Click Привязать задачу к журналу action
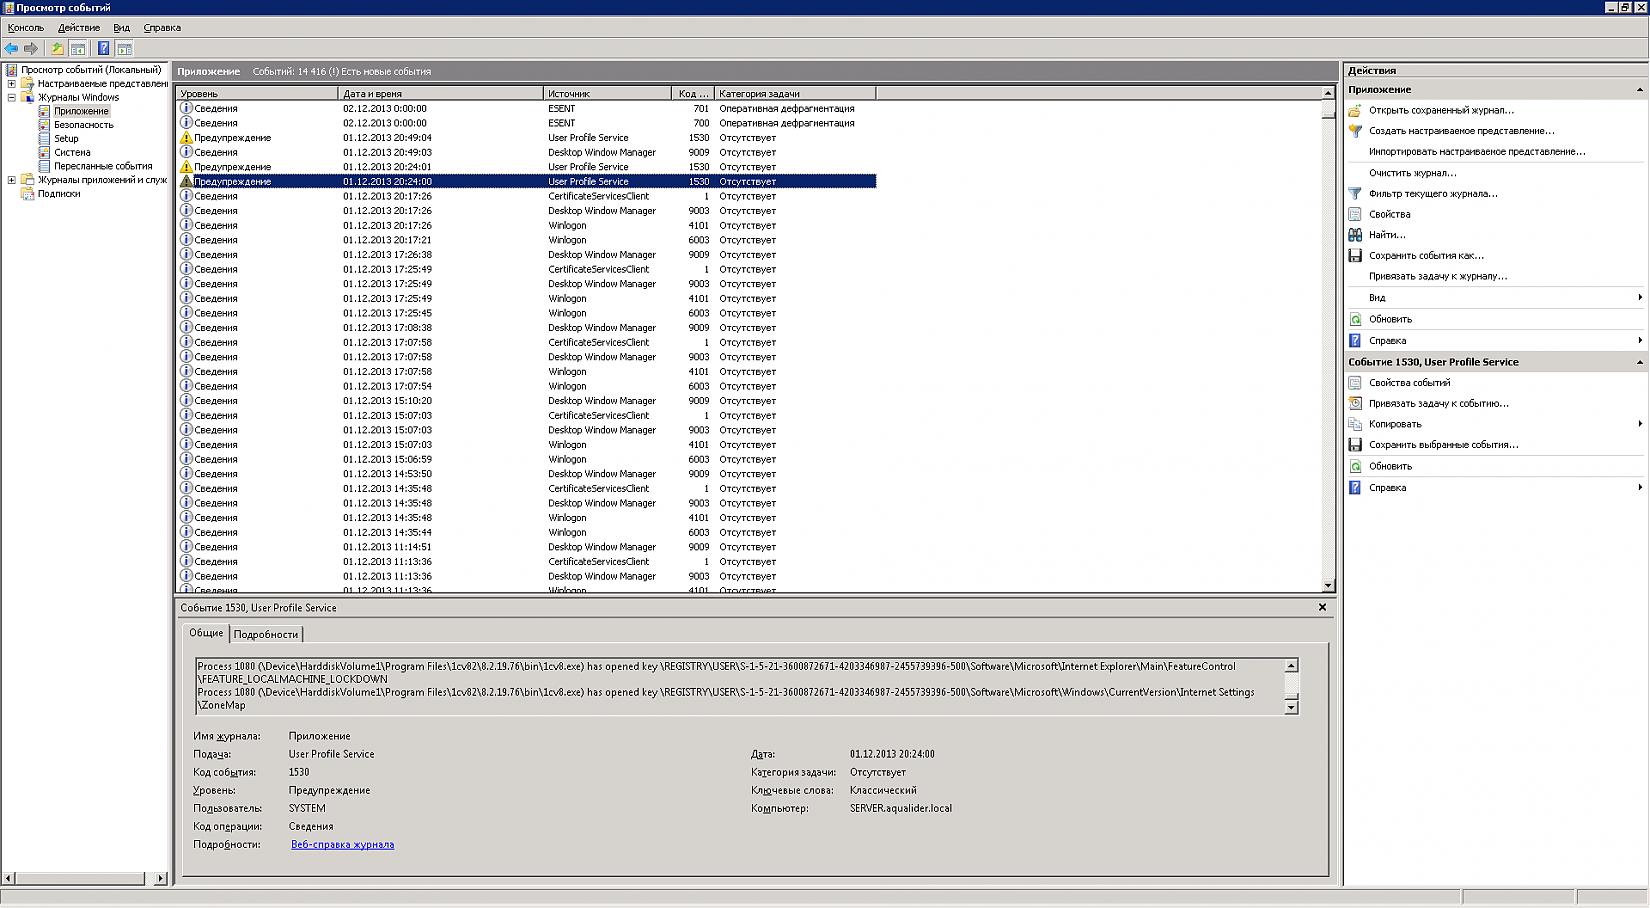Image resolution: width=1650 pixels, height=908 pixels. point(1438,277)
